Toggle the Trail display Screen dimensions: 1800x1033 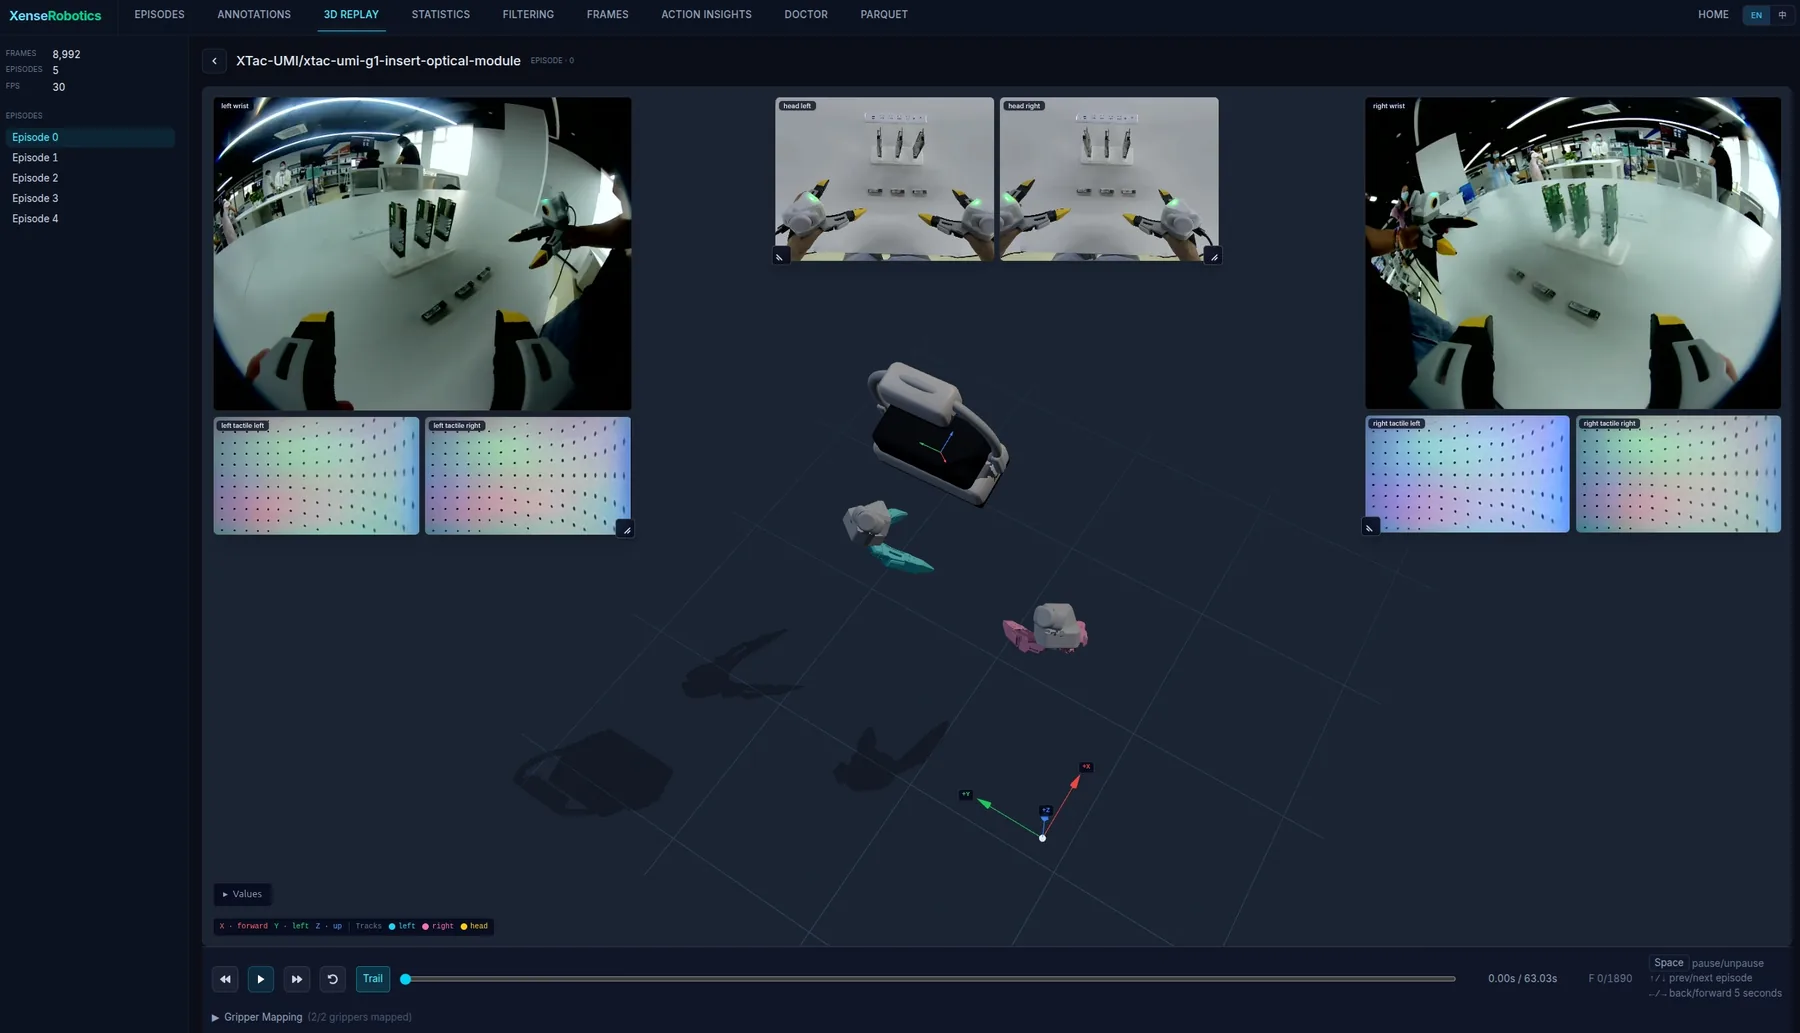coord(373,979)
